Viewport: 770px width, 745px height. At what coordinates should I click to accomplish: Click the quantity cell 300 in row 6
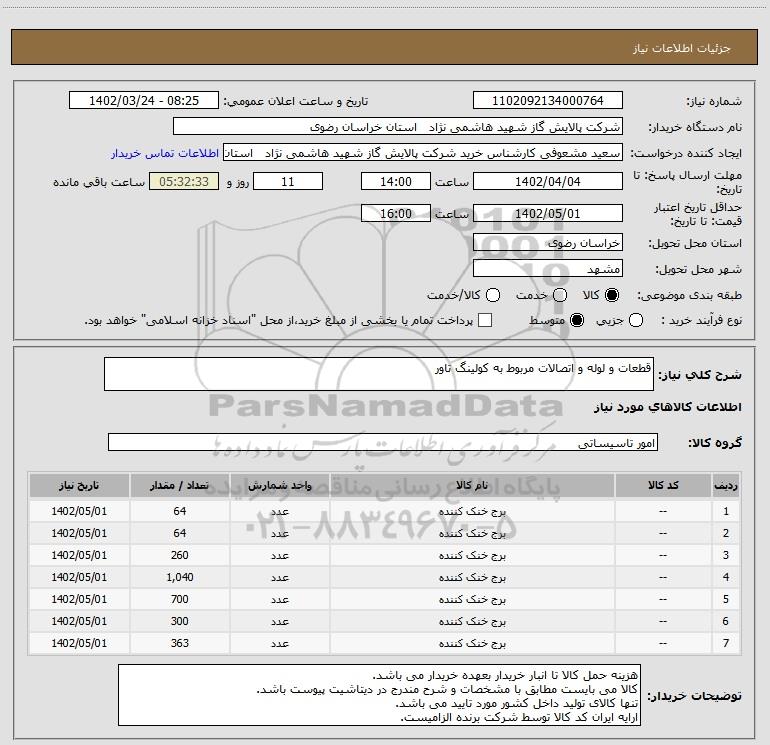[180, 621]
